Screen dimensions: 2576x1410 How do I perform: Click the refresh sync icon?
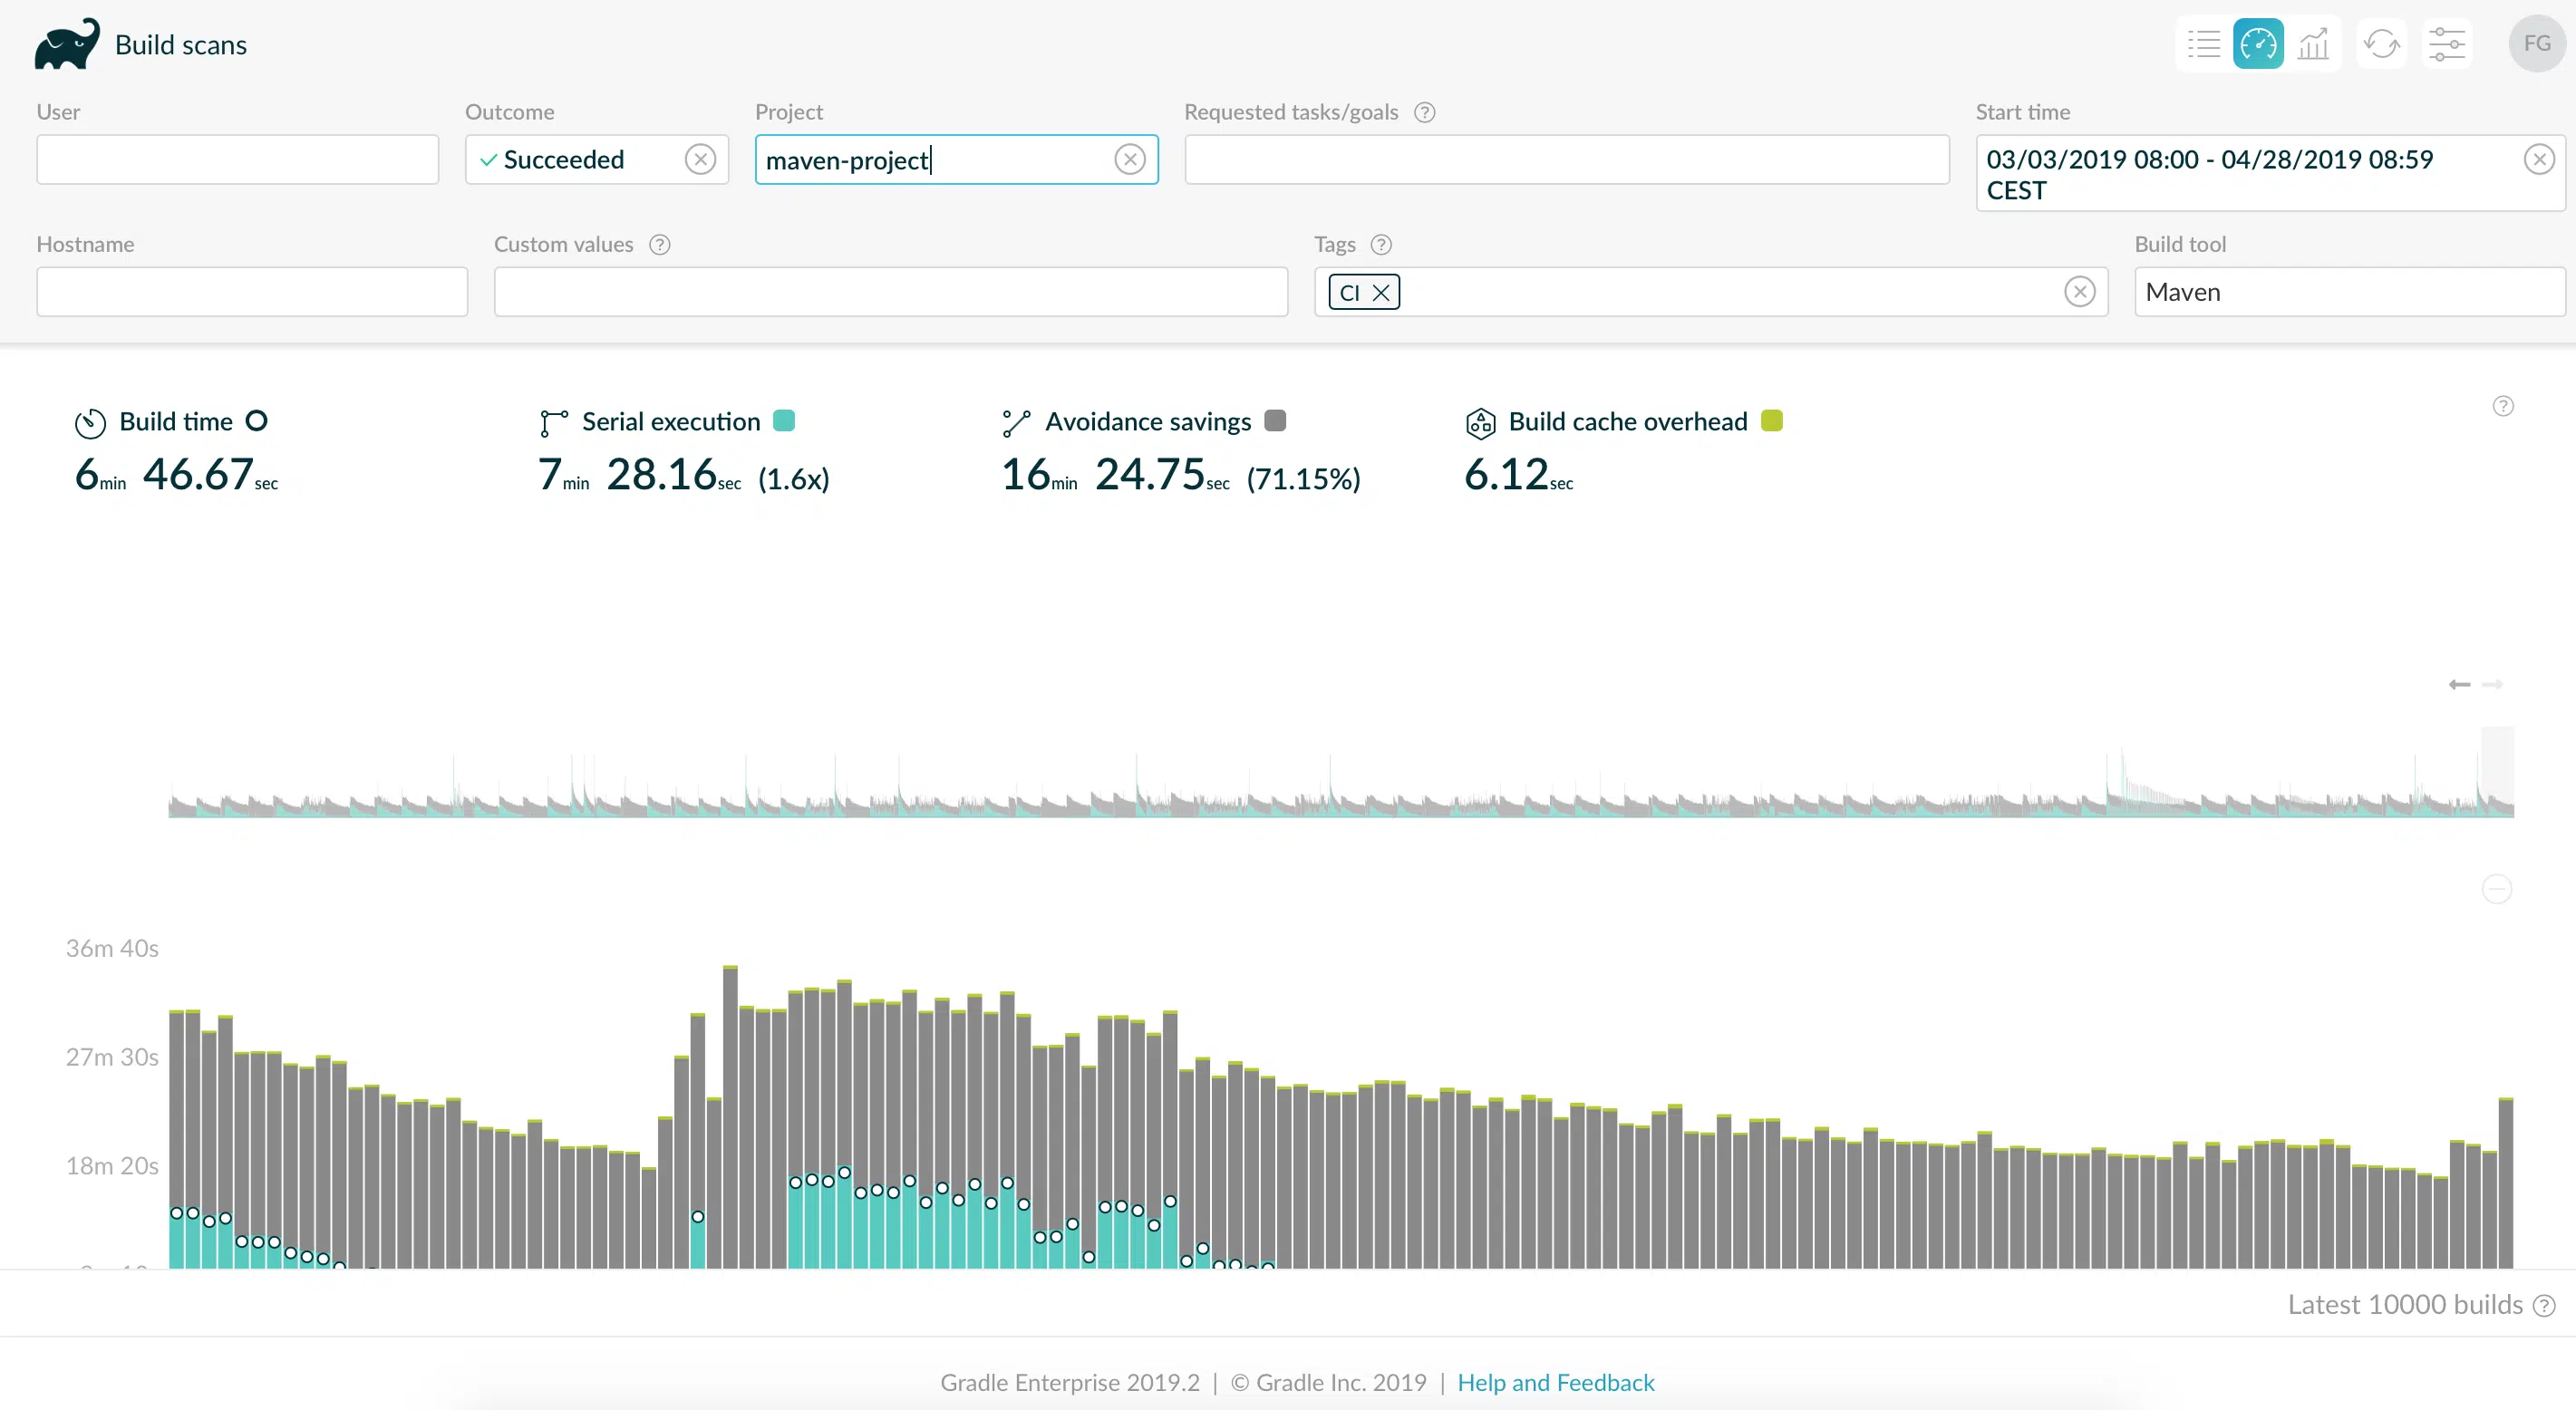pyautogui.click(x=2381, y=44)
